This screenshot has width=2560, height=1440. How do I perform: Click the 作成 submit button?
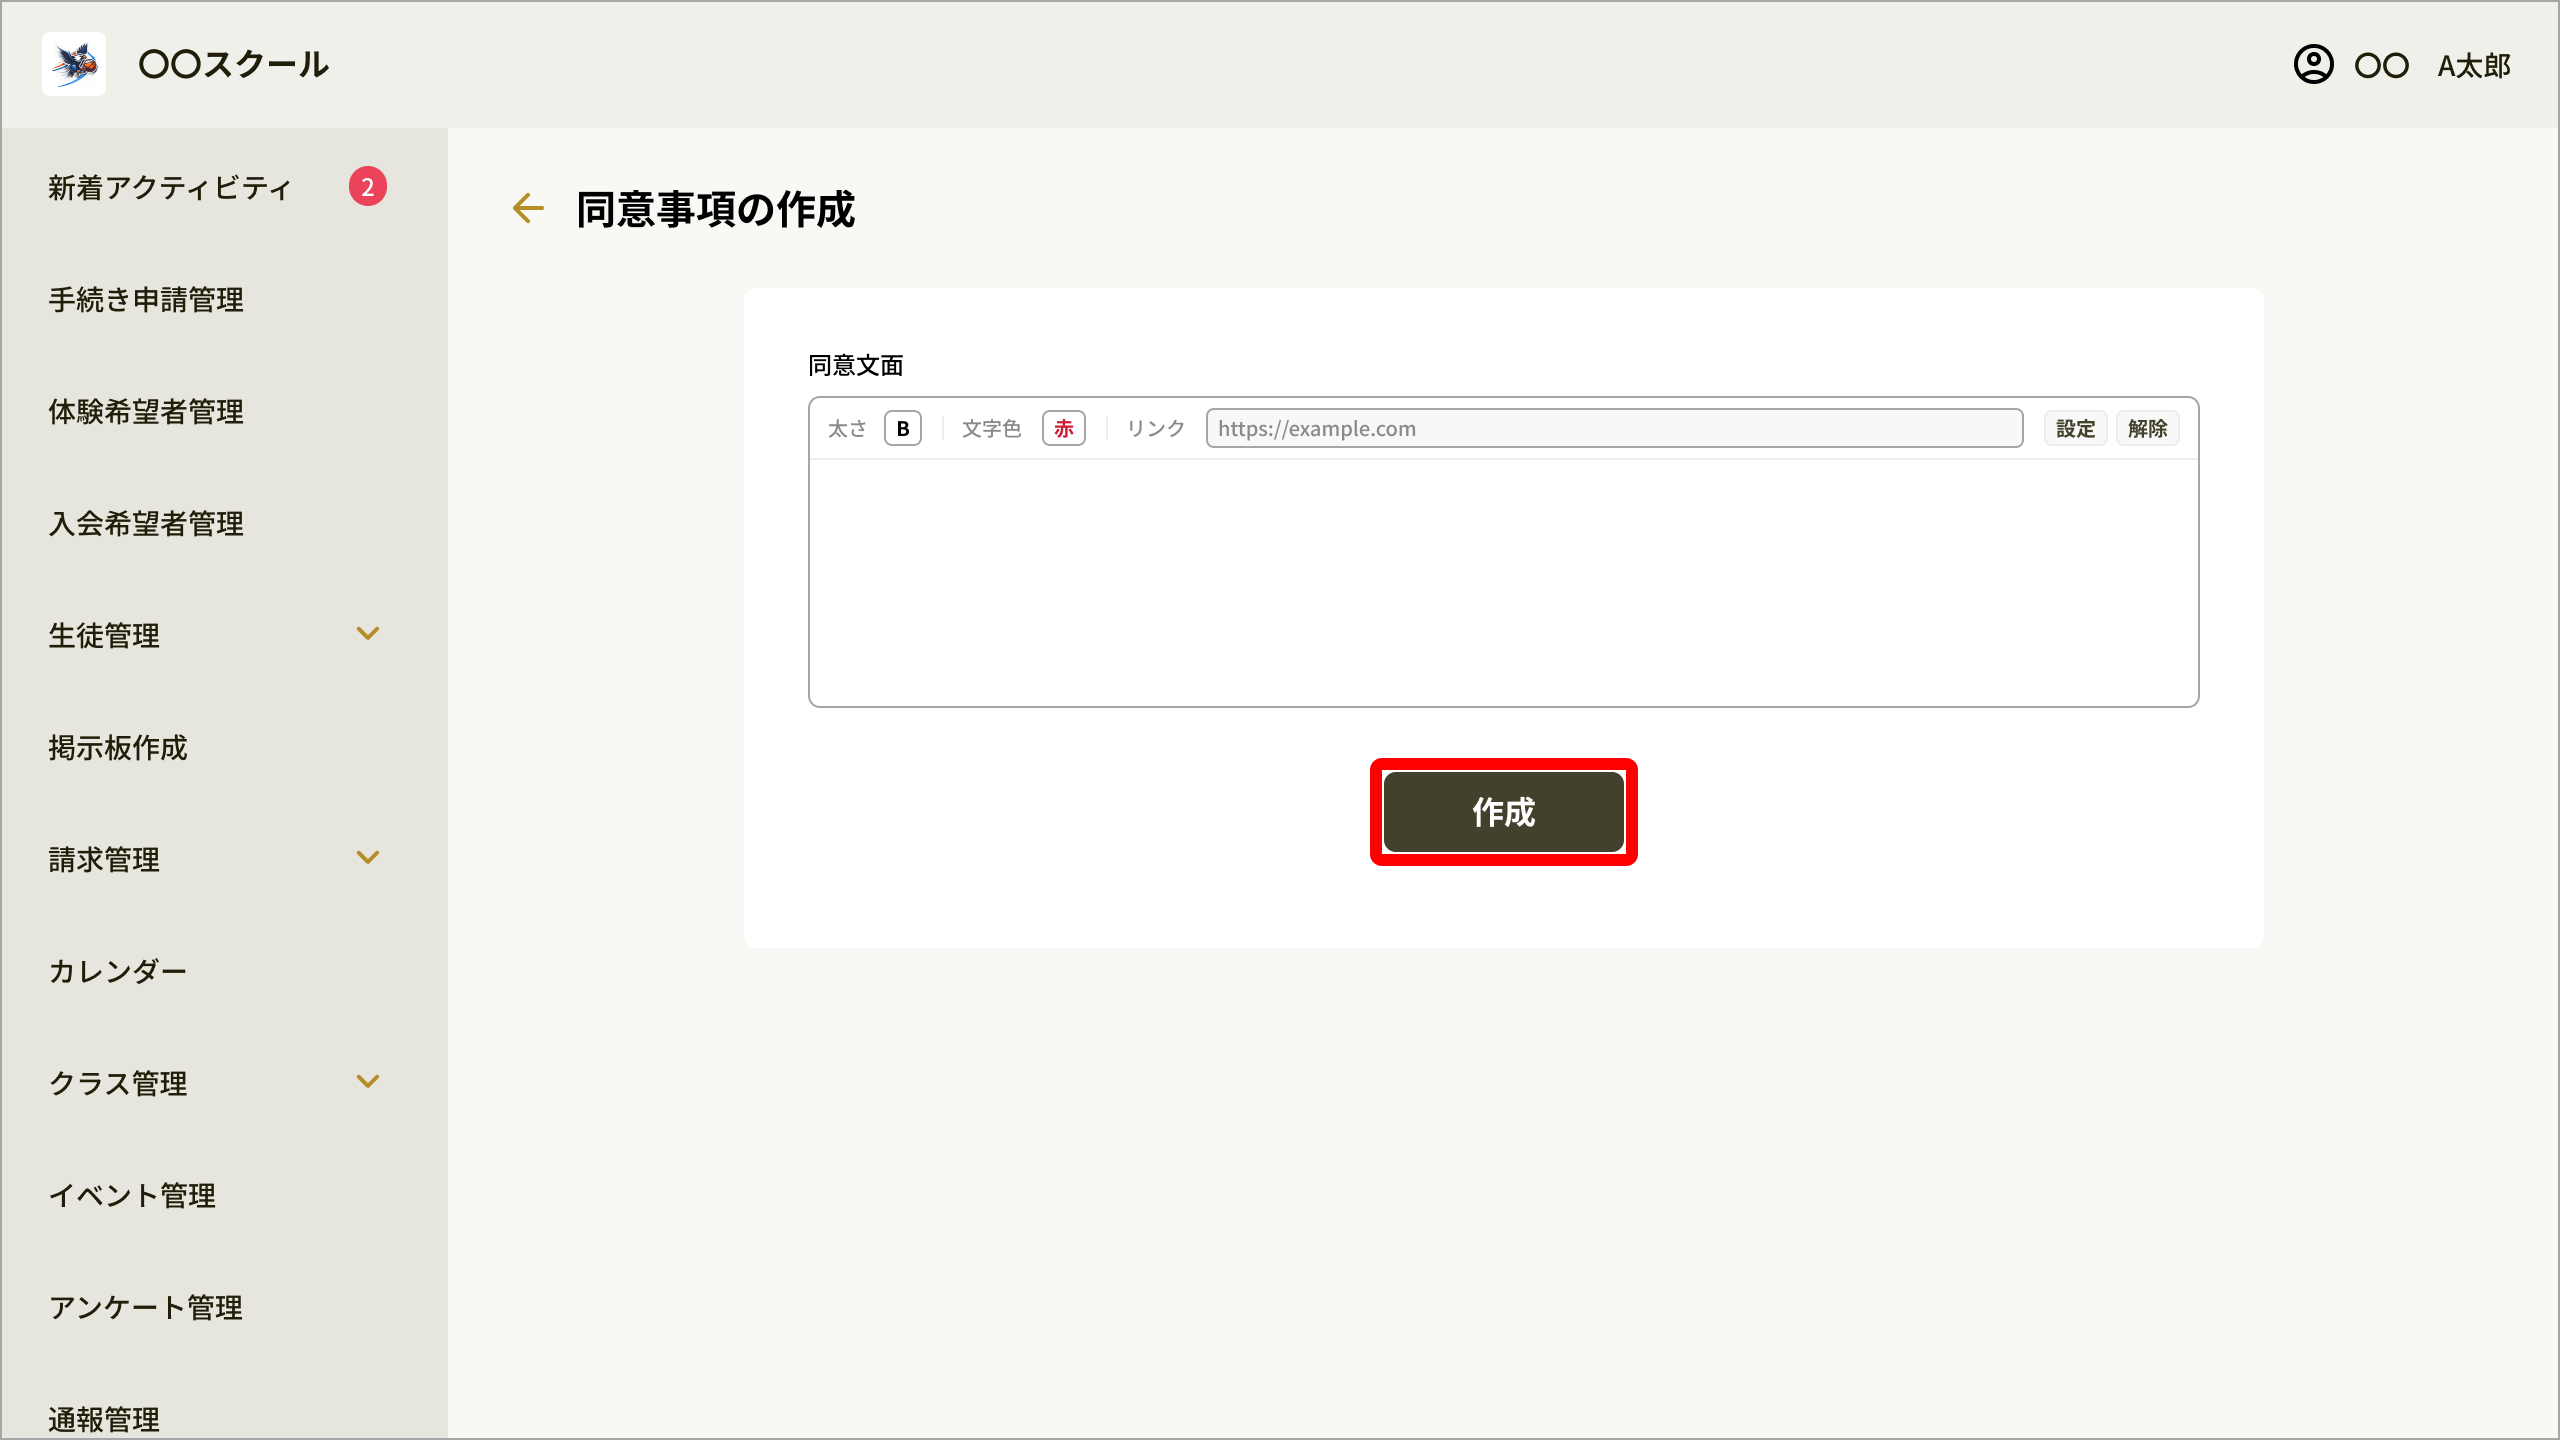(1503, 812)
